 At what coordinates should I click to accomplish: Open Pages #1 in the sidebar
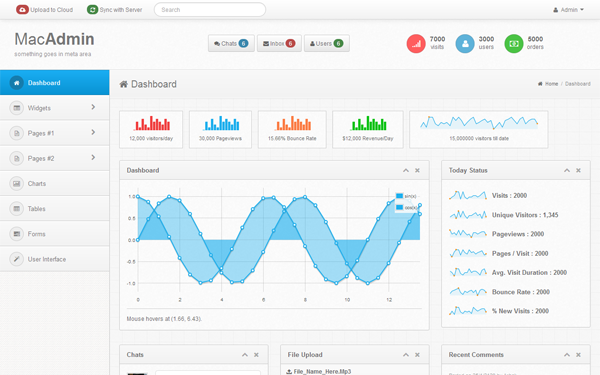click(54, 133)
